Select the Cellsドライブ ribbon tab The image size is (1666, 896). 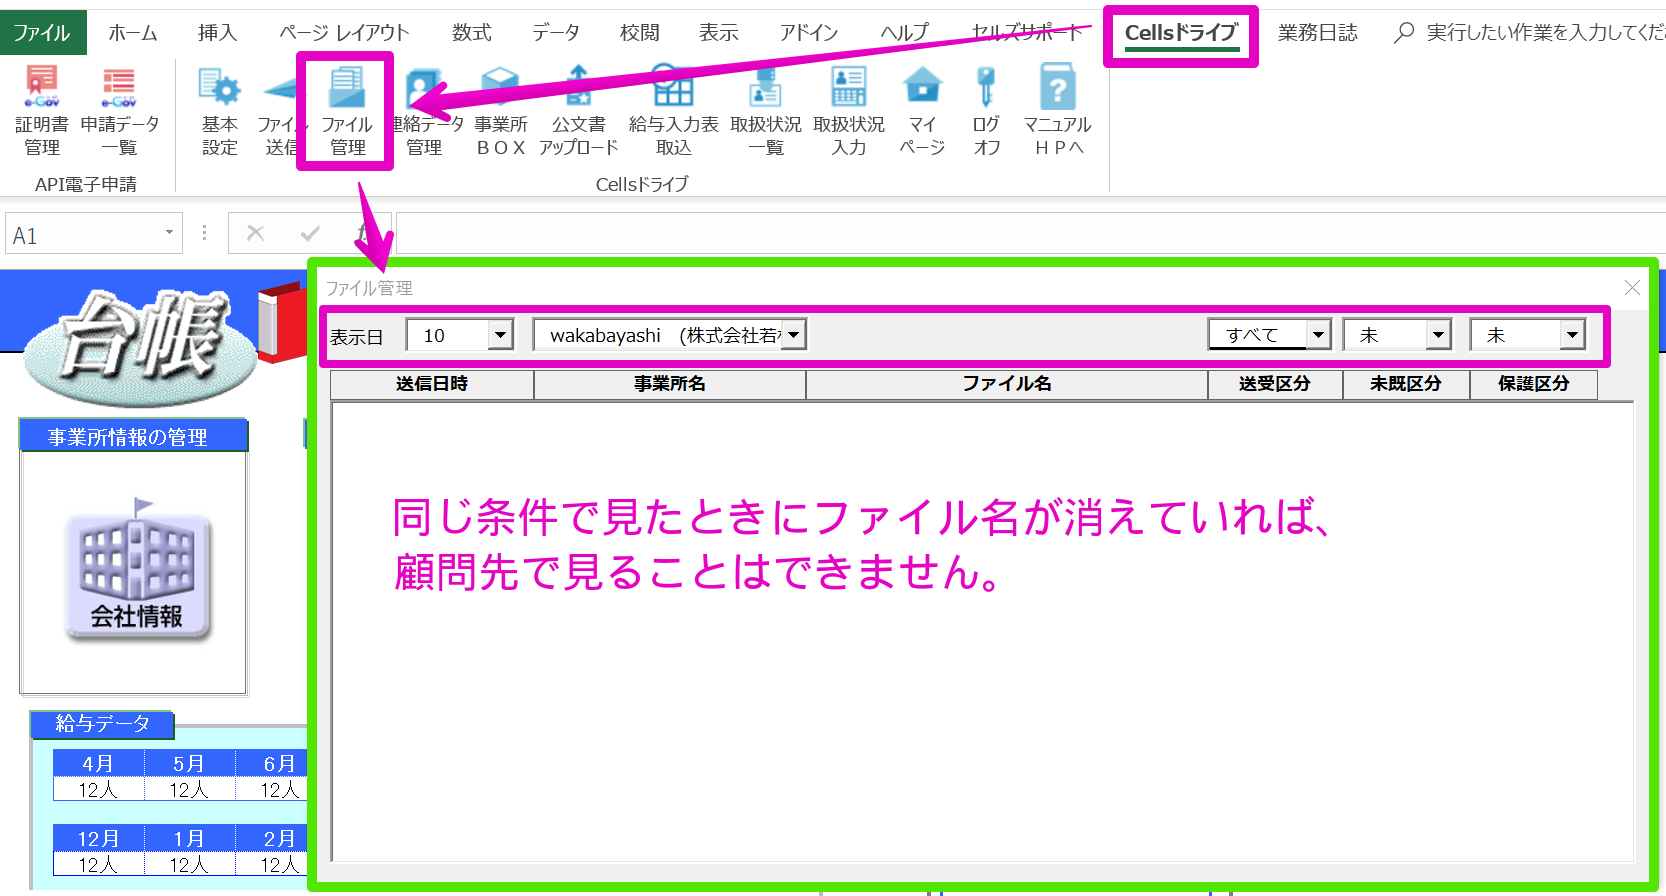(x=1181, y=32)
